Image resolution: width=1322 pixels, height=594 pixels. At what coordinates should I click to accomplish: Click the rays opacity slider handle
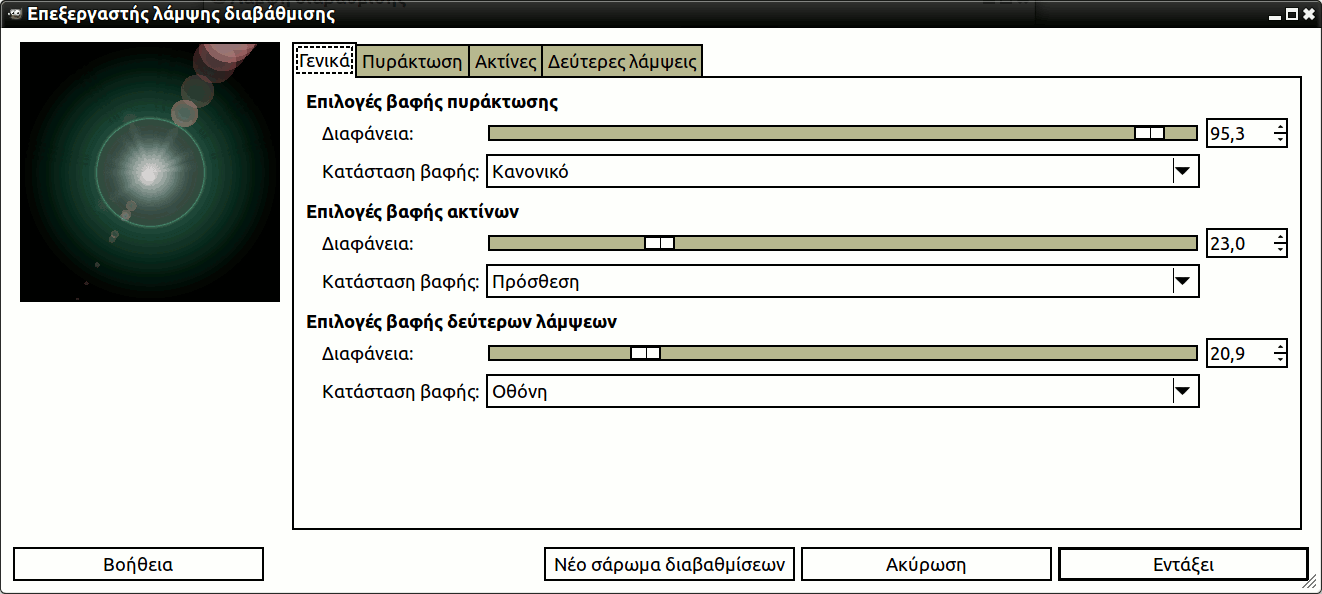pos(659,243)
